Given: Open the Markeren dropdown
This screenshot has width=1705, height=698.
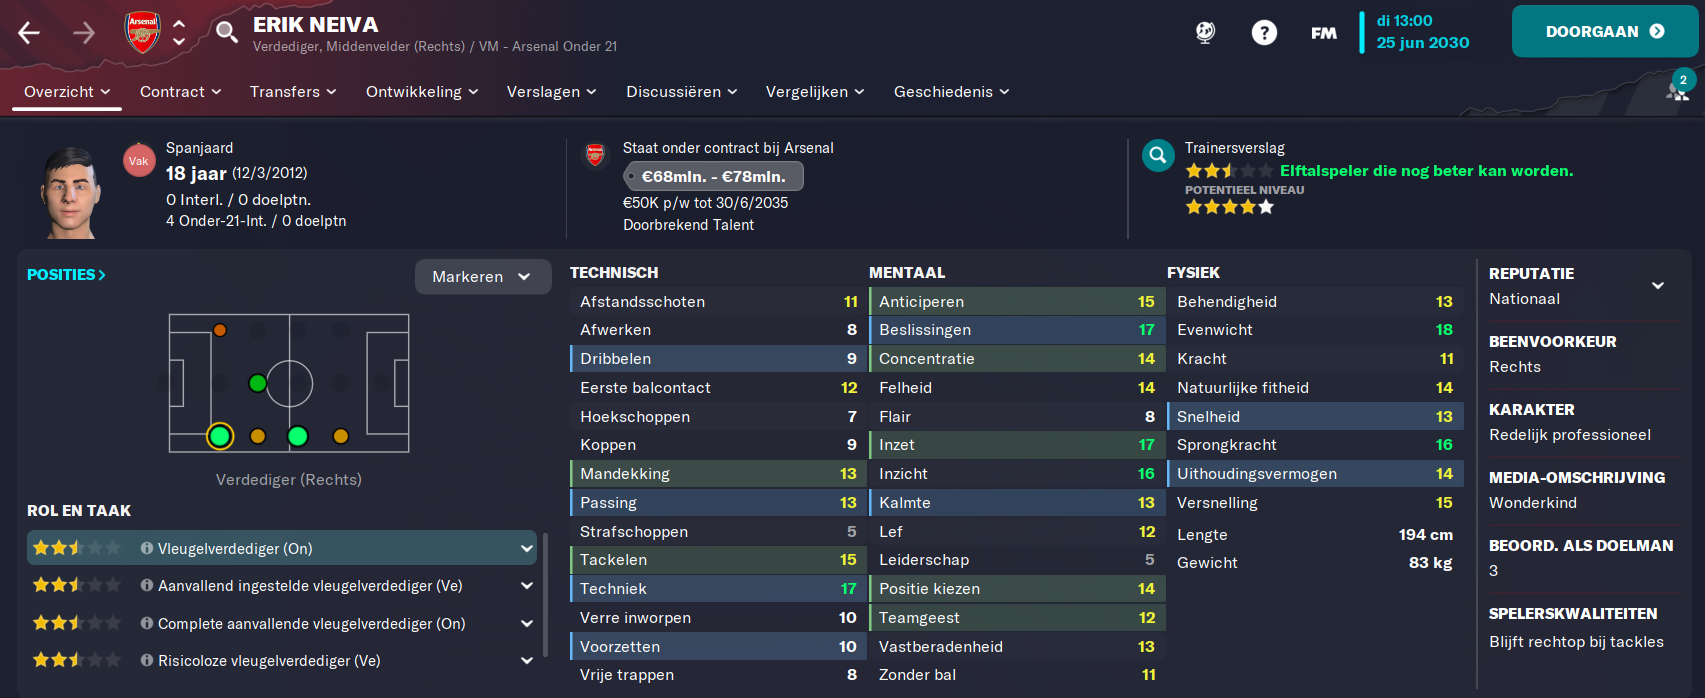Looking at the screenshot, I should [483, 277].
